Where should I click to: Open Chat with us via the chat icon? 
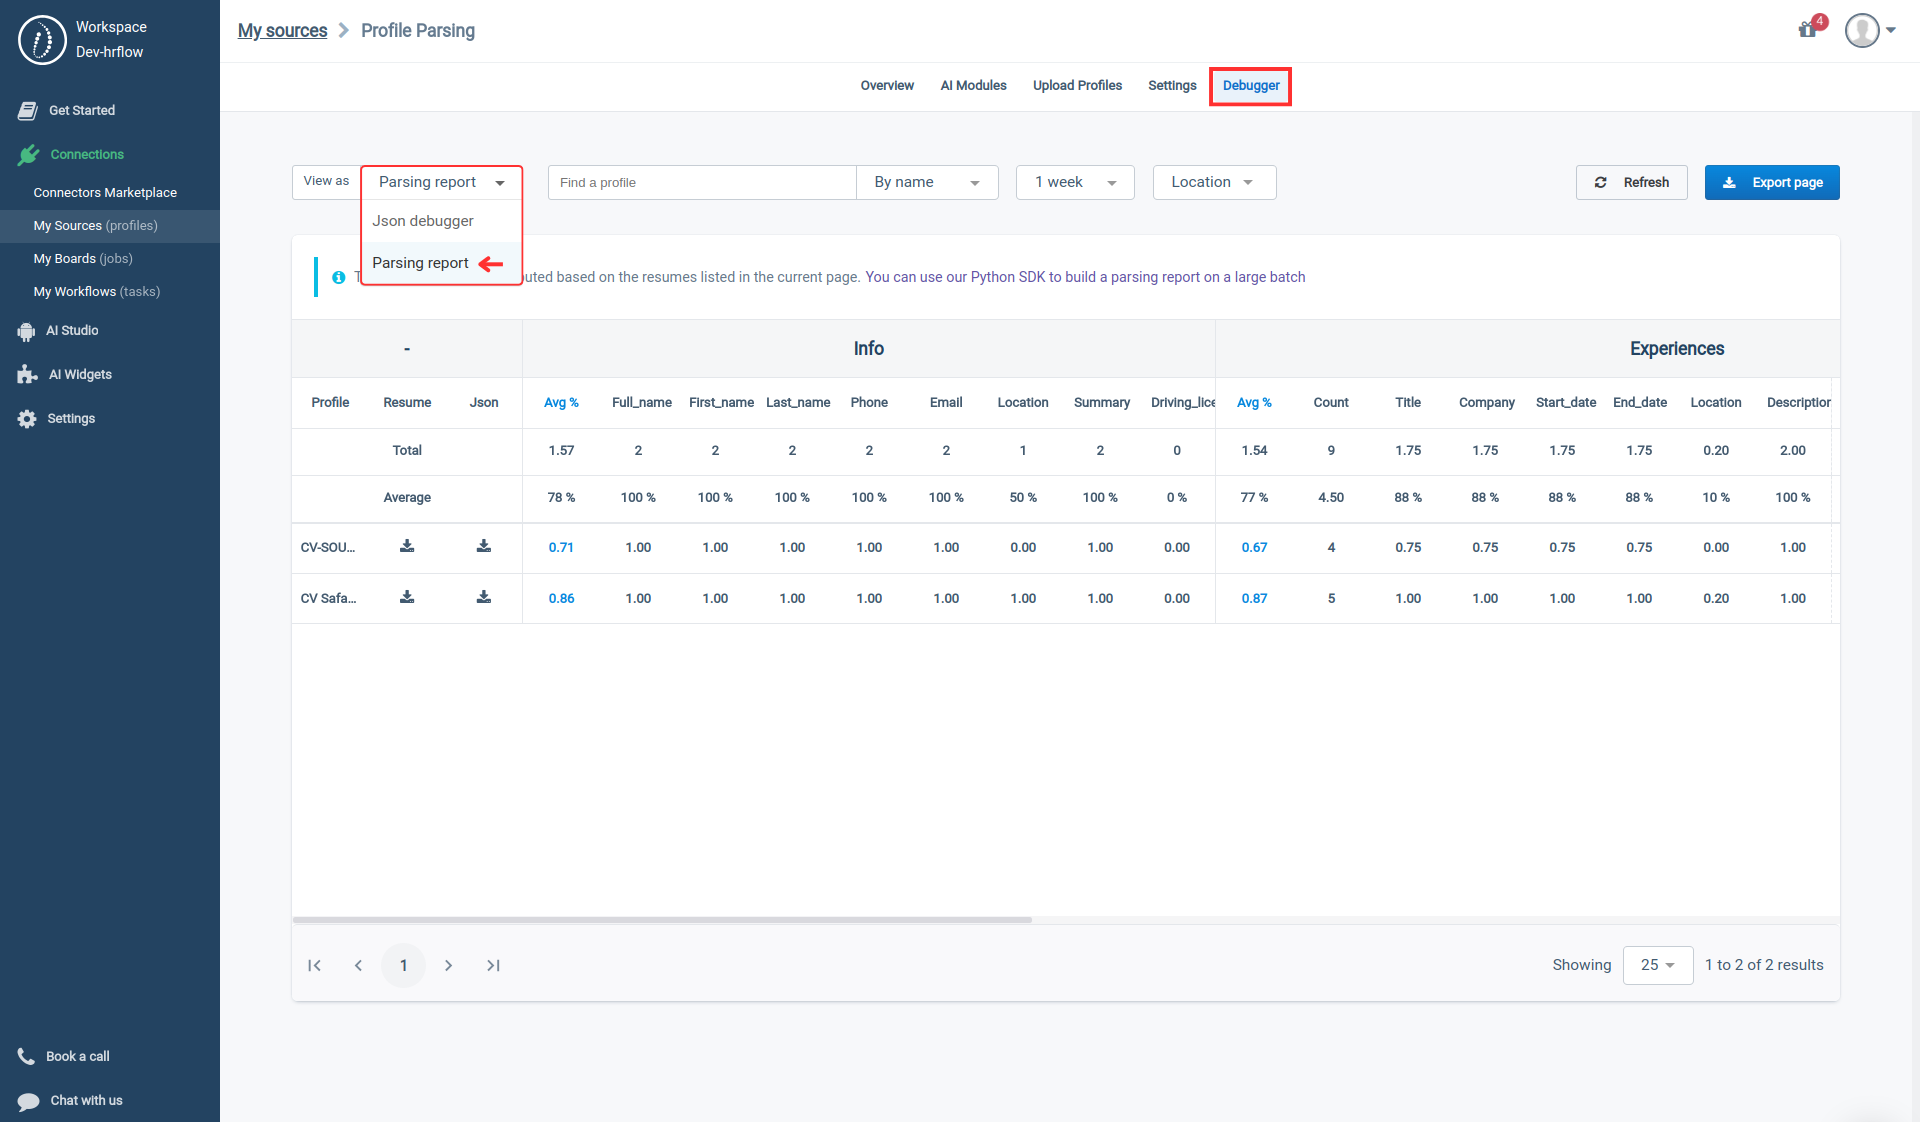(x=27, y=1100)
